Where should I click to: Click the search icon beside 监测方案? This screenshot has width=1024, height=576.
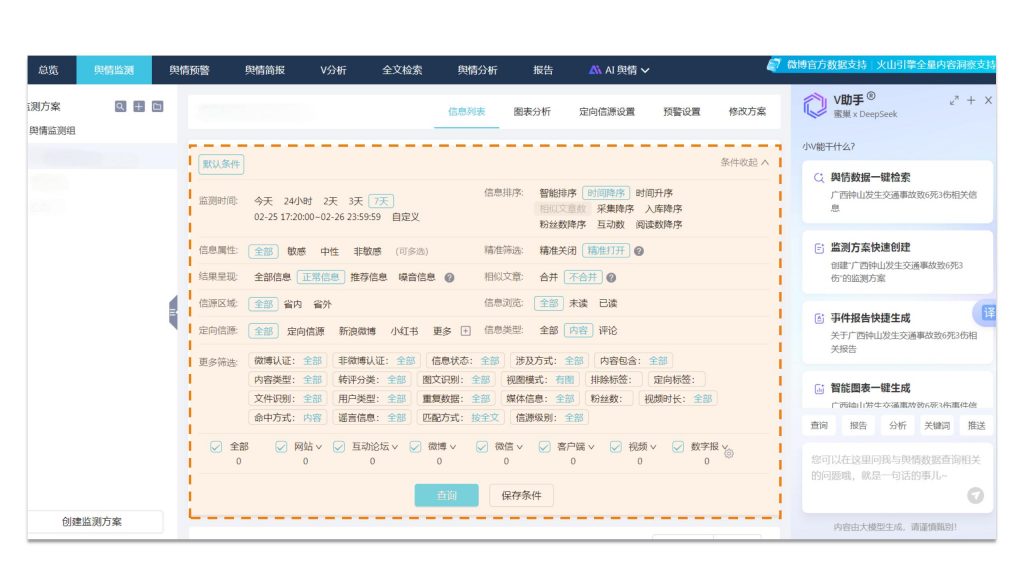[120, 106]
